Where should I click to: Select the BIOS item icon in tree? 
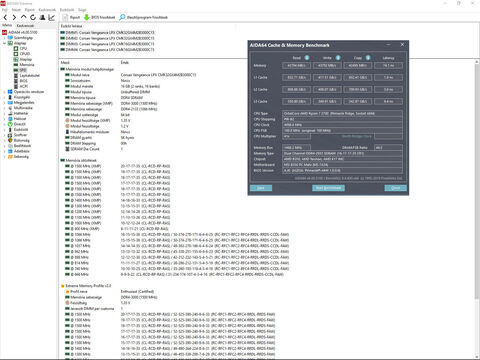[16, 81]
